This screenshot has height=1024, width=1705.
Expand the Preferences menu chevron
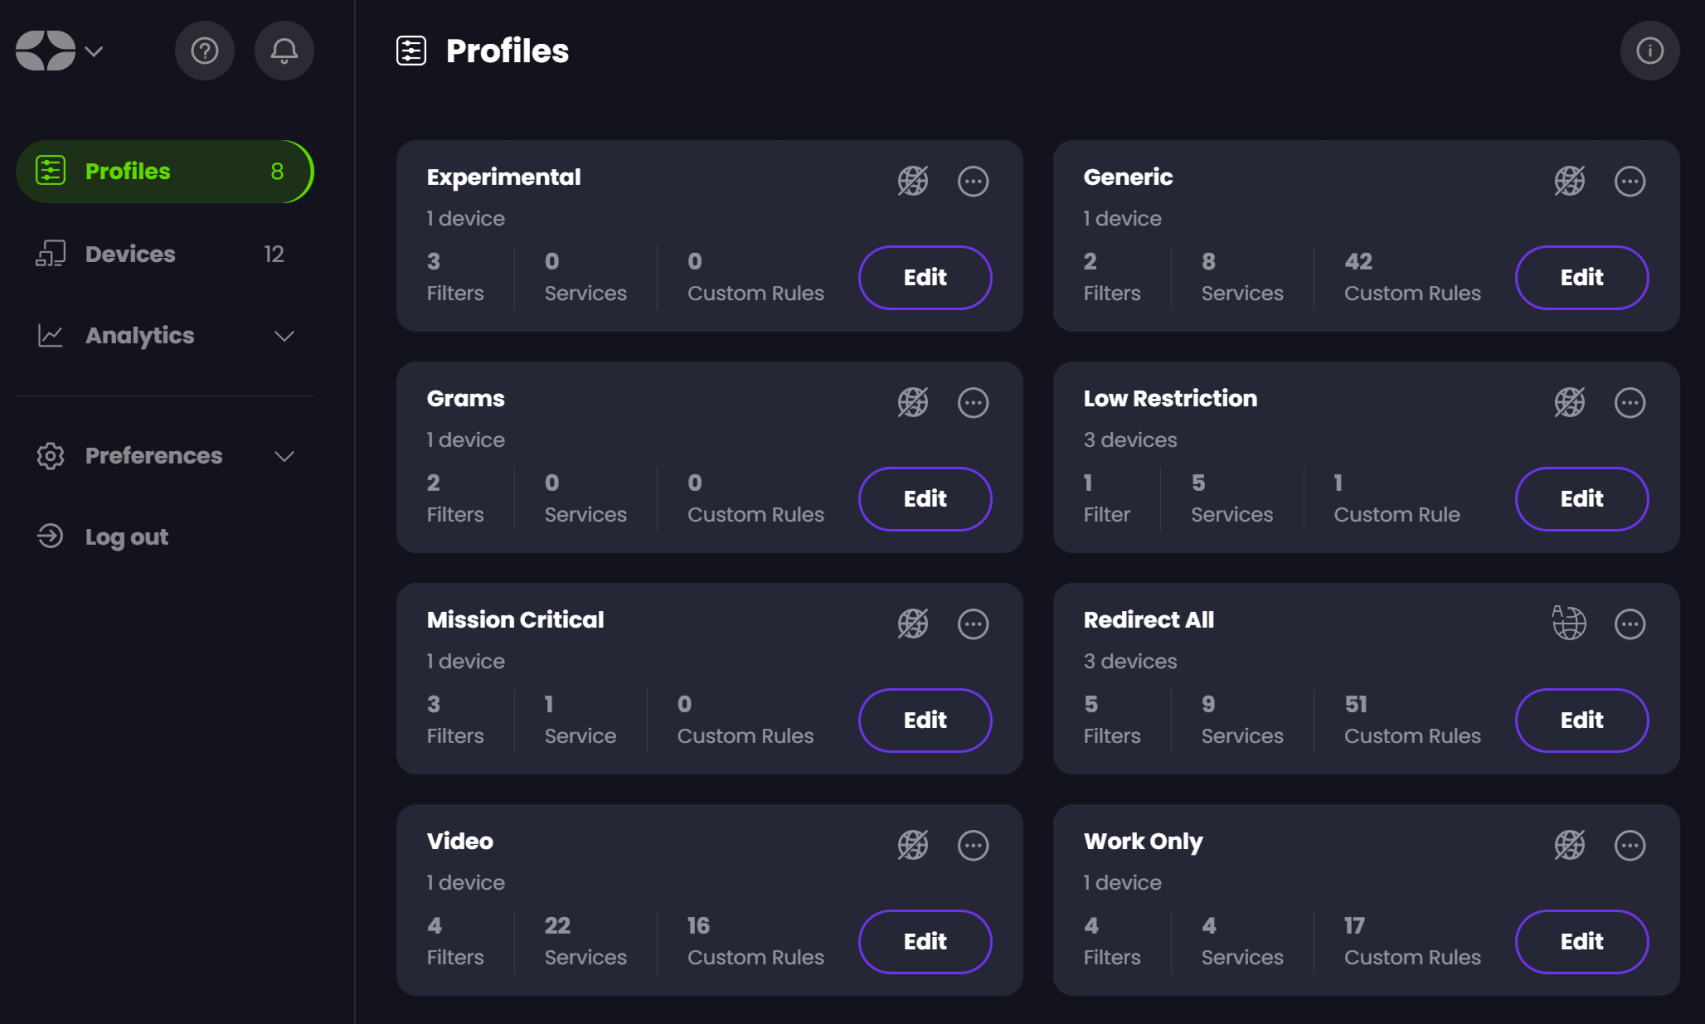pyautogui.click(x=284, y=456)
